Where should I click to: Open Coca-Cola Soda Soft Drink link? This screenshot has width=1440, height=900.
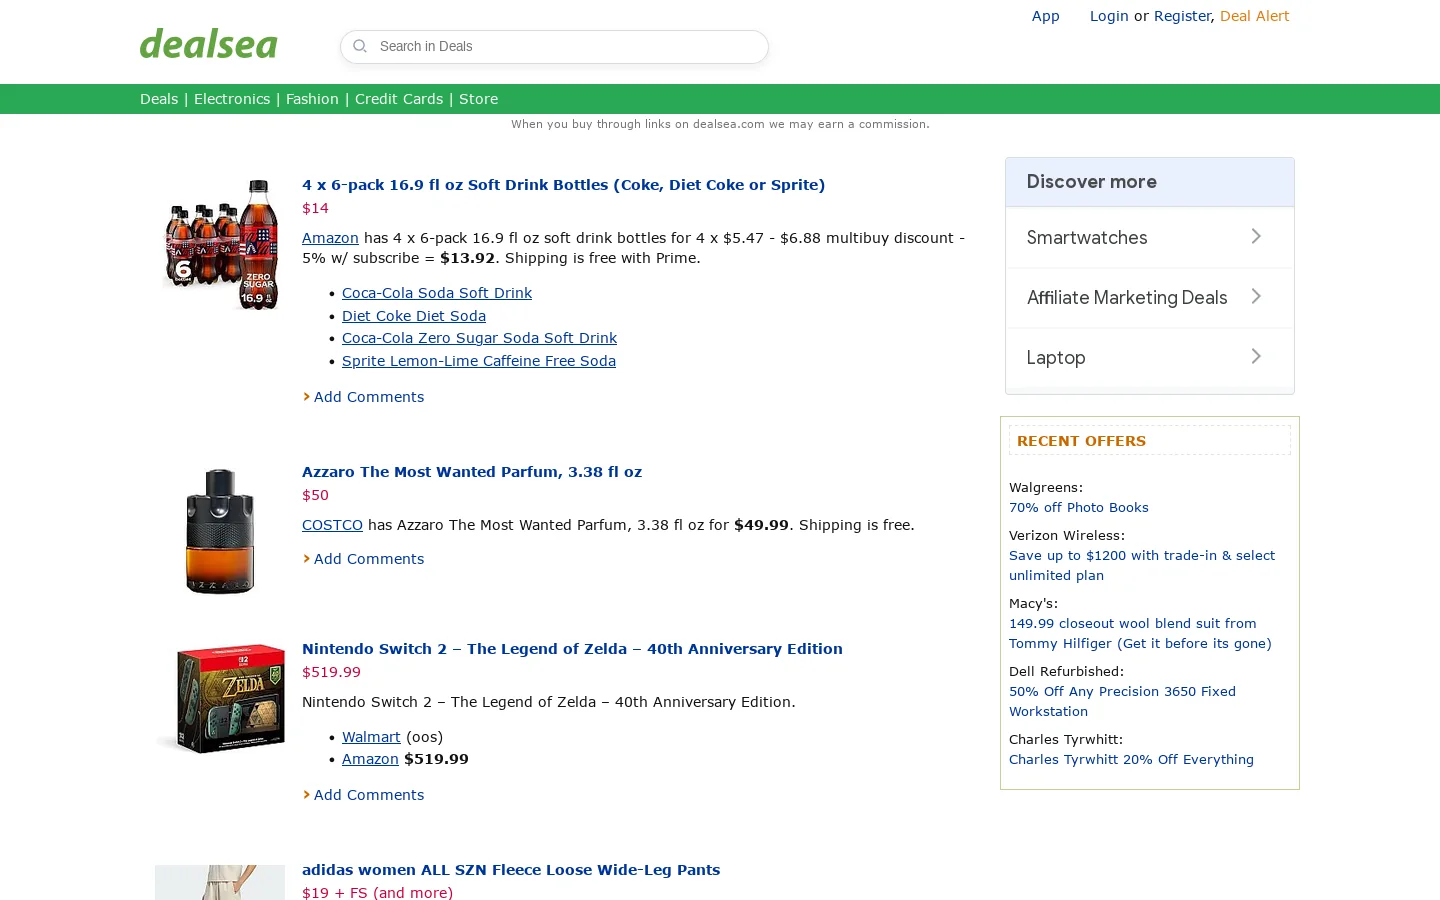[x=437, y=293]
